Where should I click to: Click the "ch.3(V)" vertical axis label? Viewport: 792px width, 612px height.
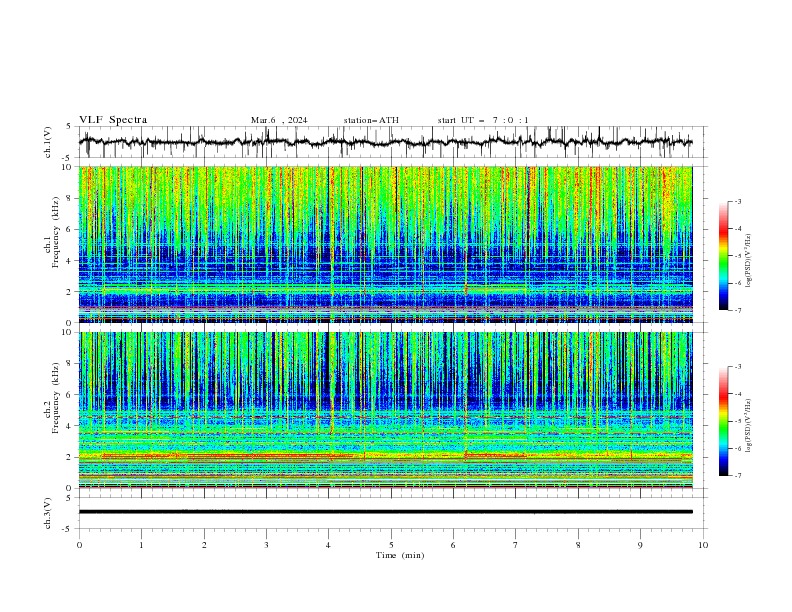click(48, 513)
